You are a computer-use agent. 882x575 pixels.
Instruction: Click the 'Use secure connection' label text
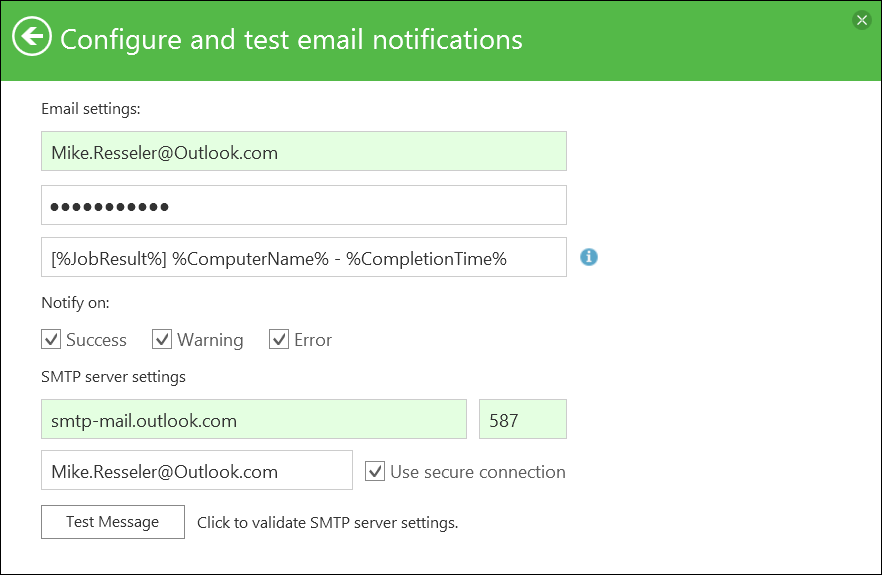[x=478, y=472]
